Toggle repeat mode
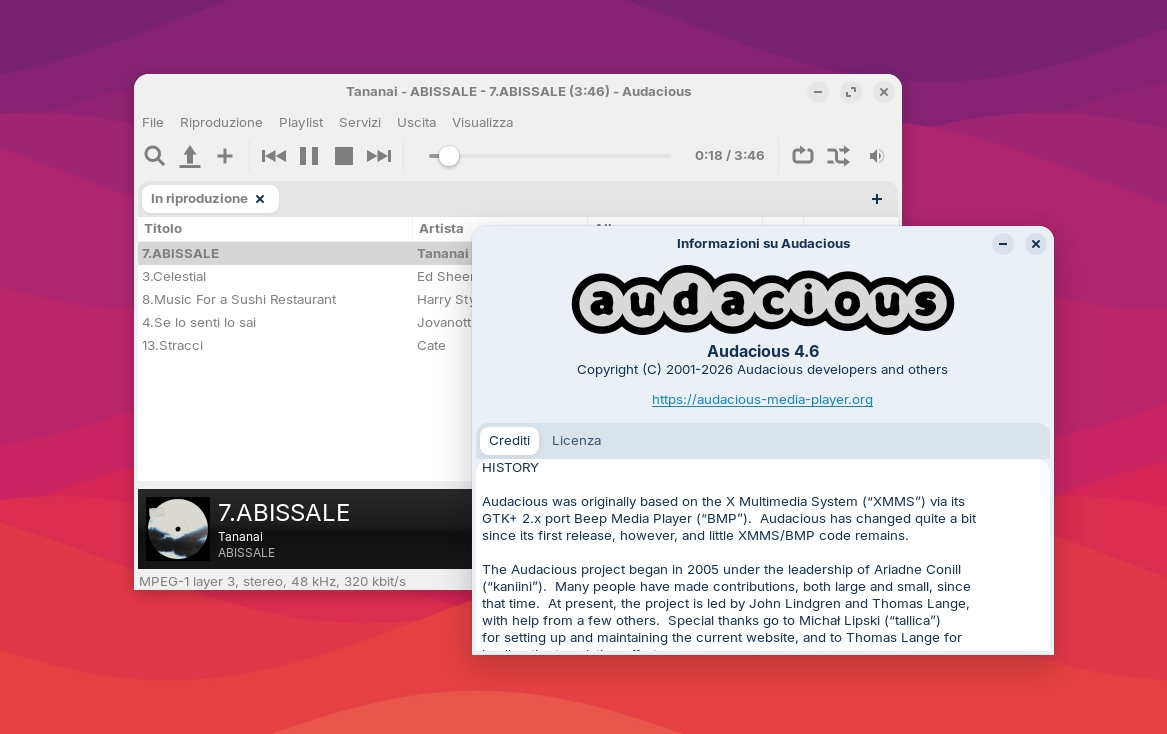This screenshot has height=734, width=1167. (x=803, y=156)
